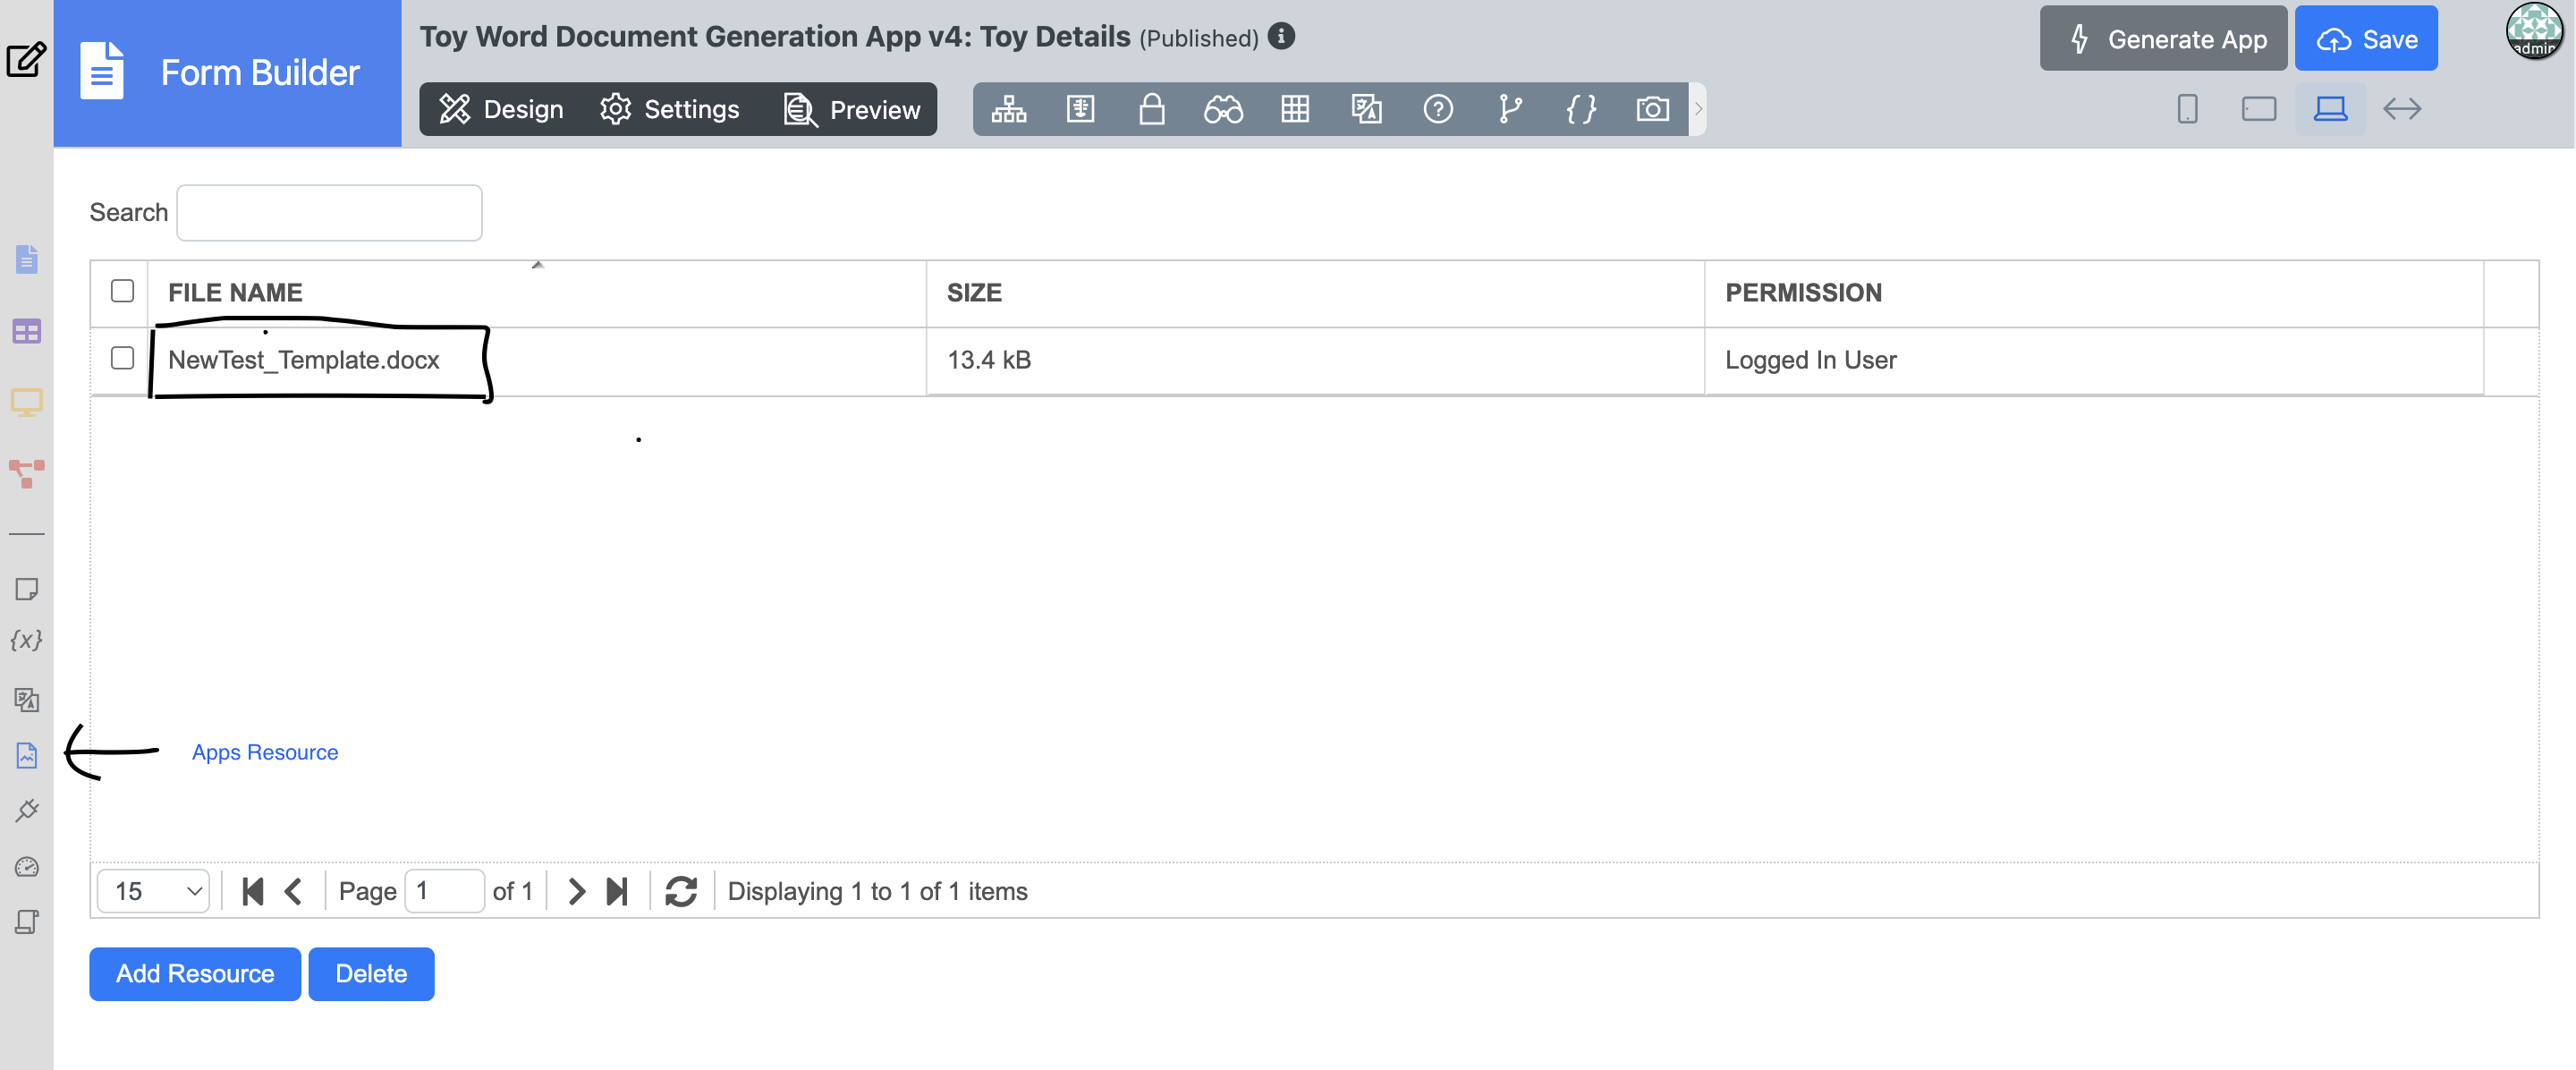Viewport: 2576px width, 1070px height.
Task: Sort by the FILE NAME column header
Action: click(x=235, y=292)
